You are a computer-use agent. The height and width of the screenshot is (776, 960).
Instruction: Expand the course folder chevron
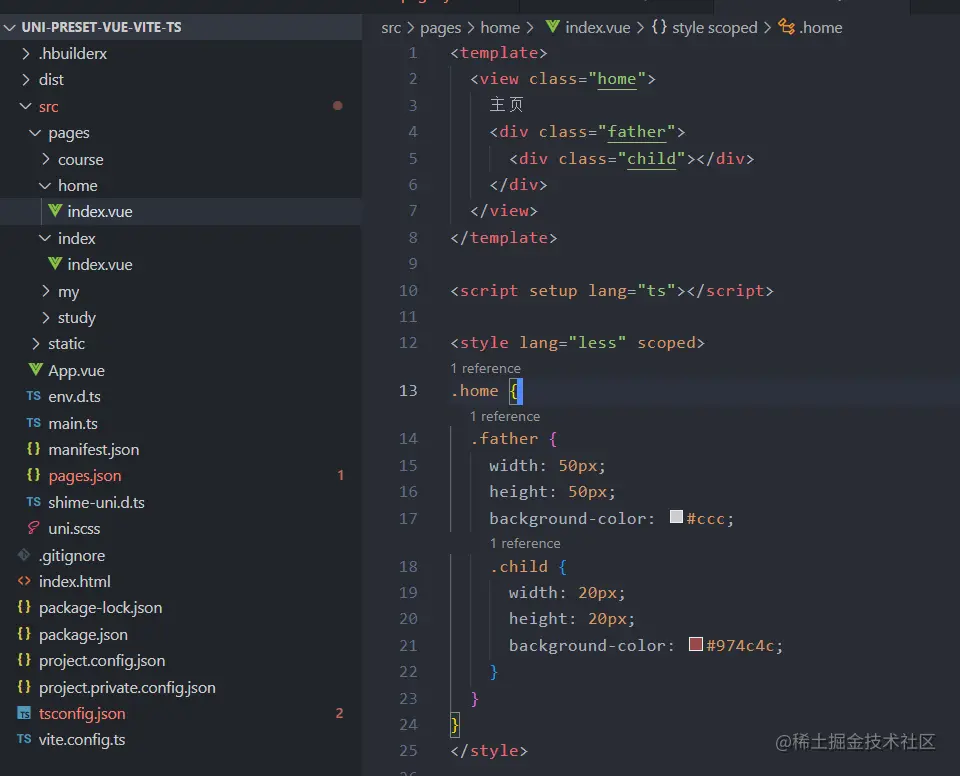(45, 159)
